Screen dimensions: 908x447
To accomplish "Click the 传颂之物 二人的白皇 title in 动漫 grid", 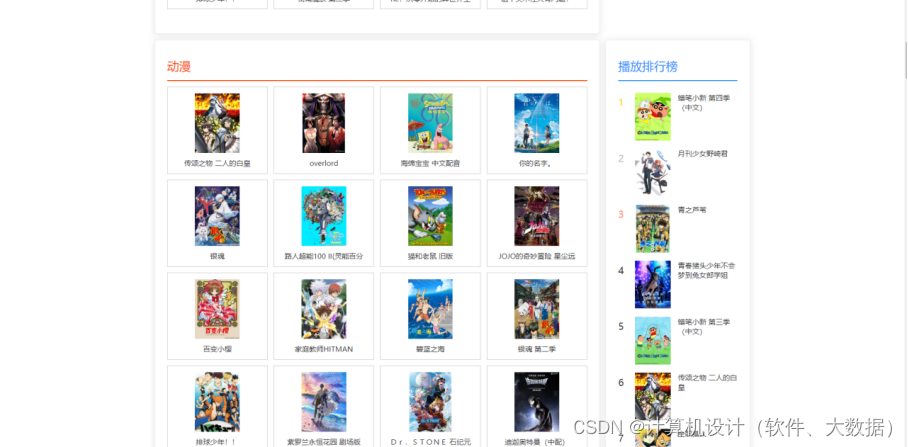I will (x=217, y=163).
